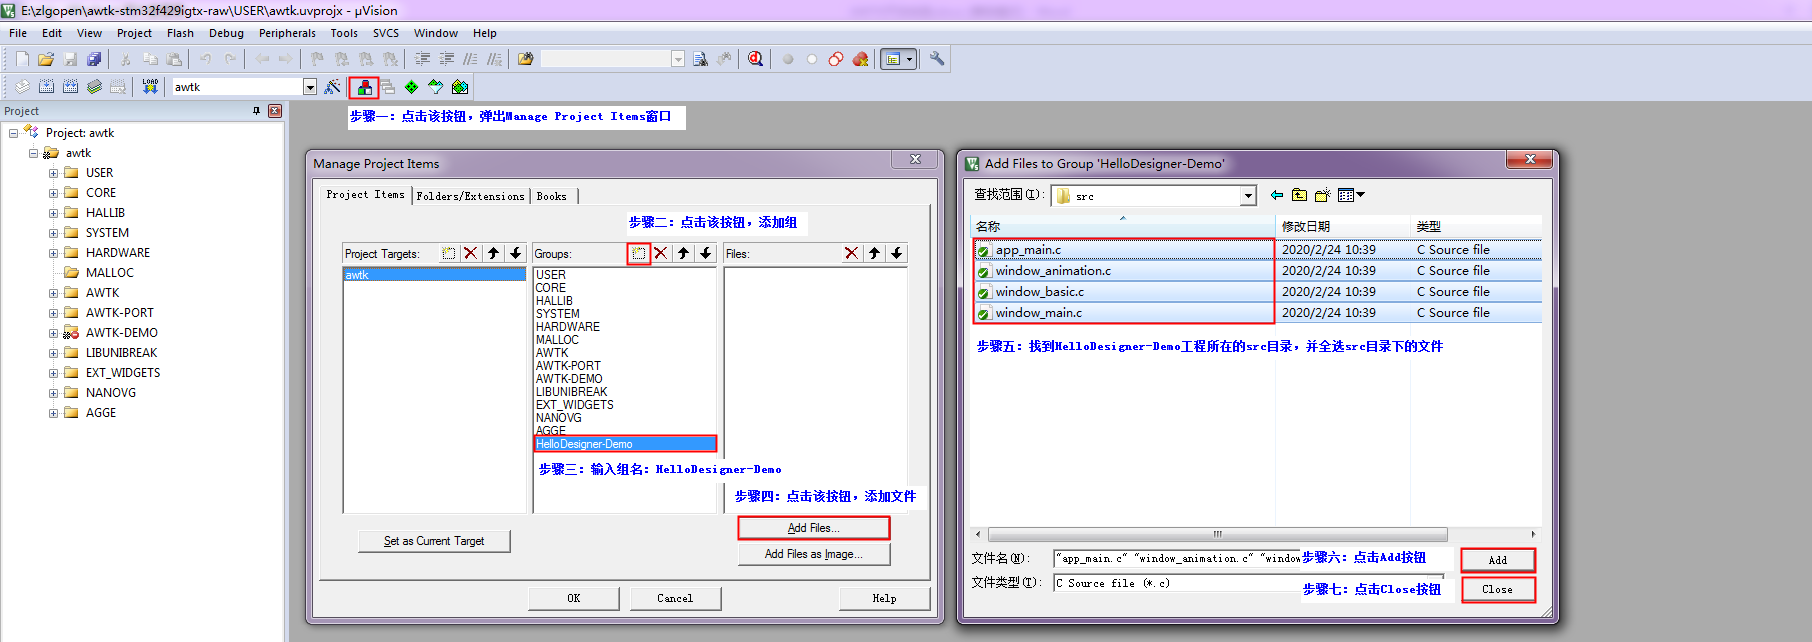Click the horizontal scrollbar in file list
The width and height of the screenshot is (1812, 642).
point(1217,534)
